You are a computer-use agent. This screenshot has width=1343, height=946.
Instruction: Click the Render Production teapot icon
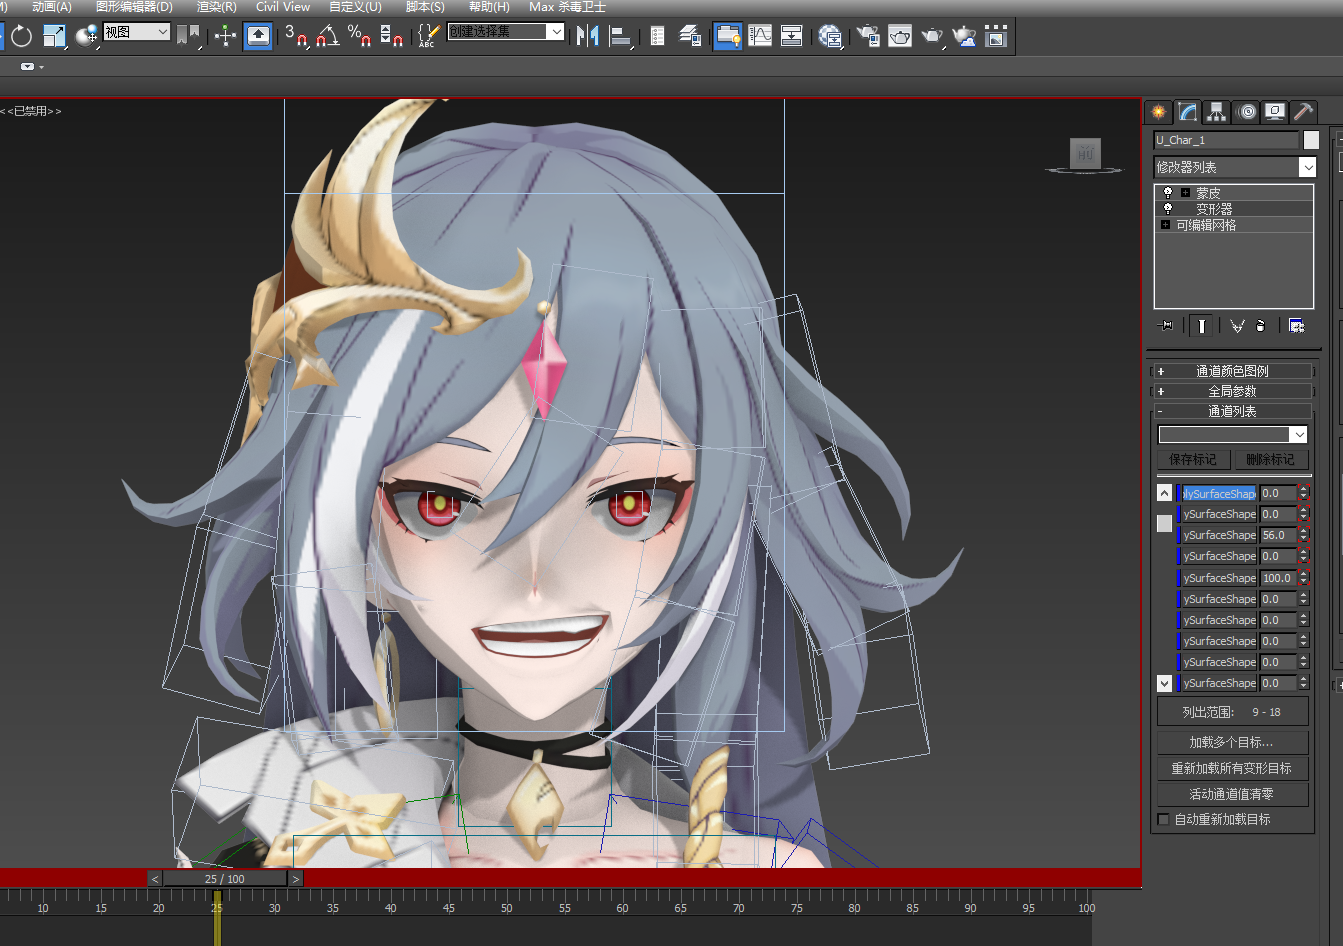click(932, 37)
